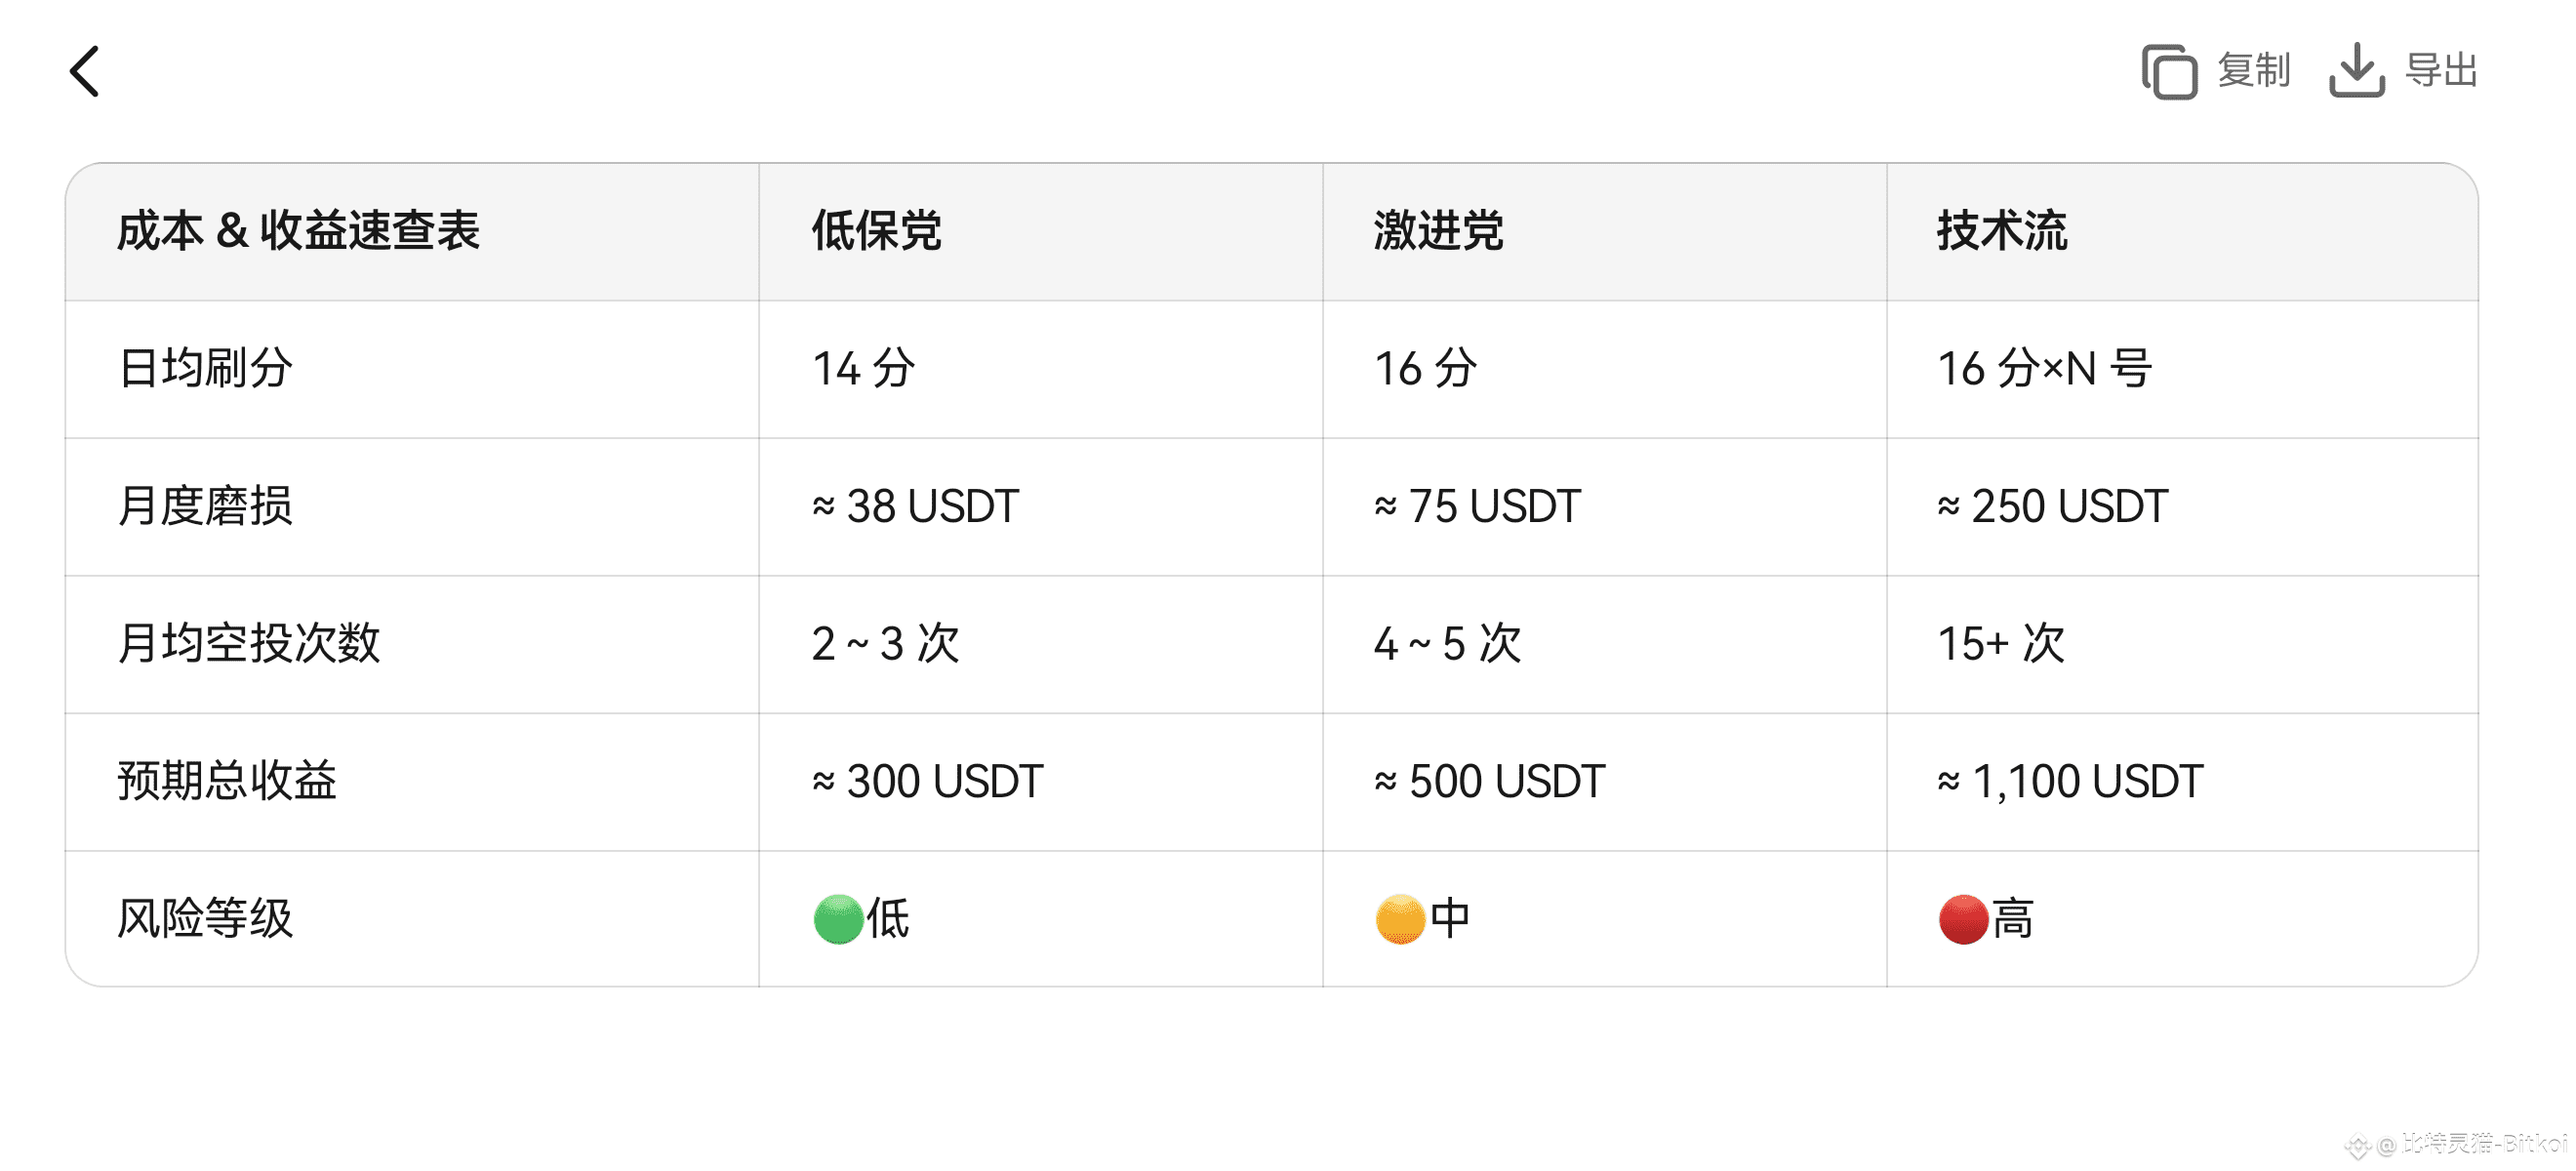Select the 预期总收益 row label
Image resolution: width=2576 pixels, height=1171 pixels.
pyautogui.click(x=227, y=781)
